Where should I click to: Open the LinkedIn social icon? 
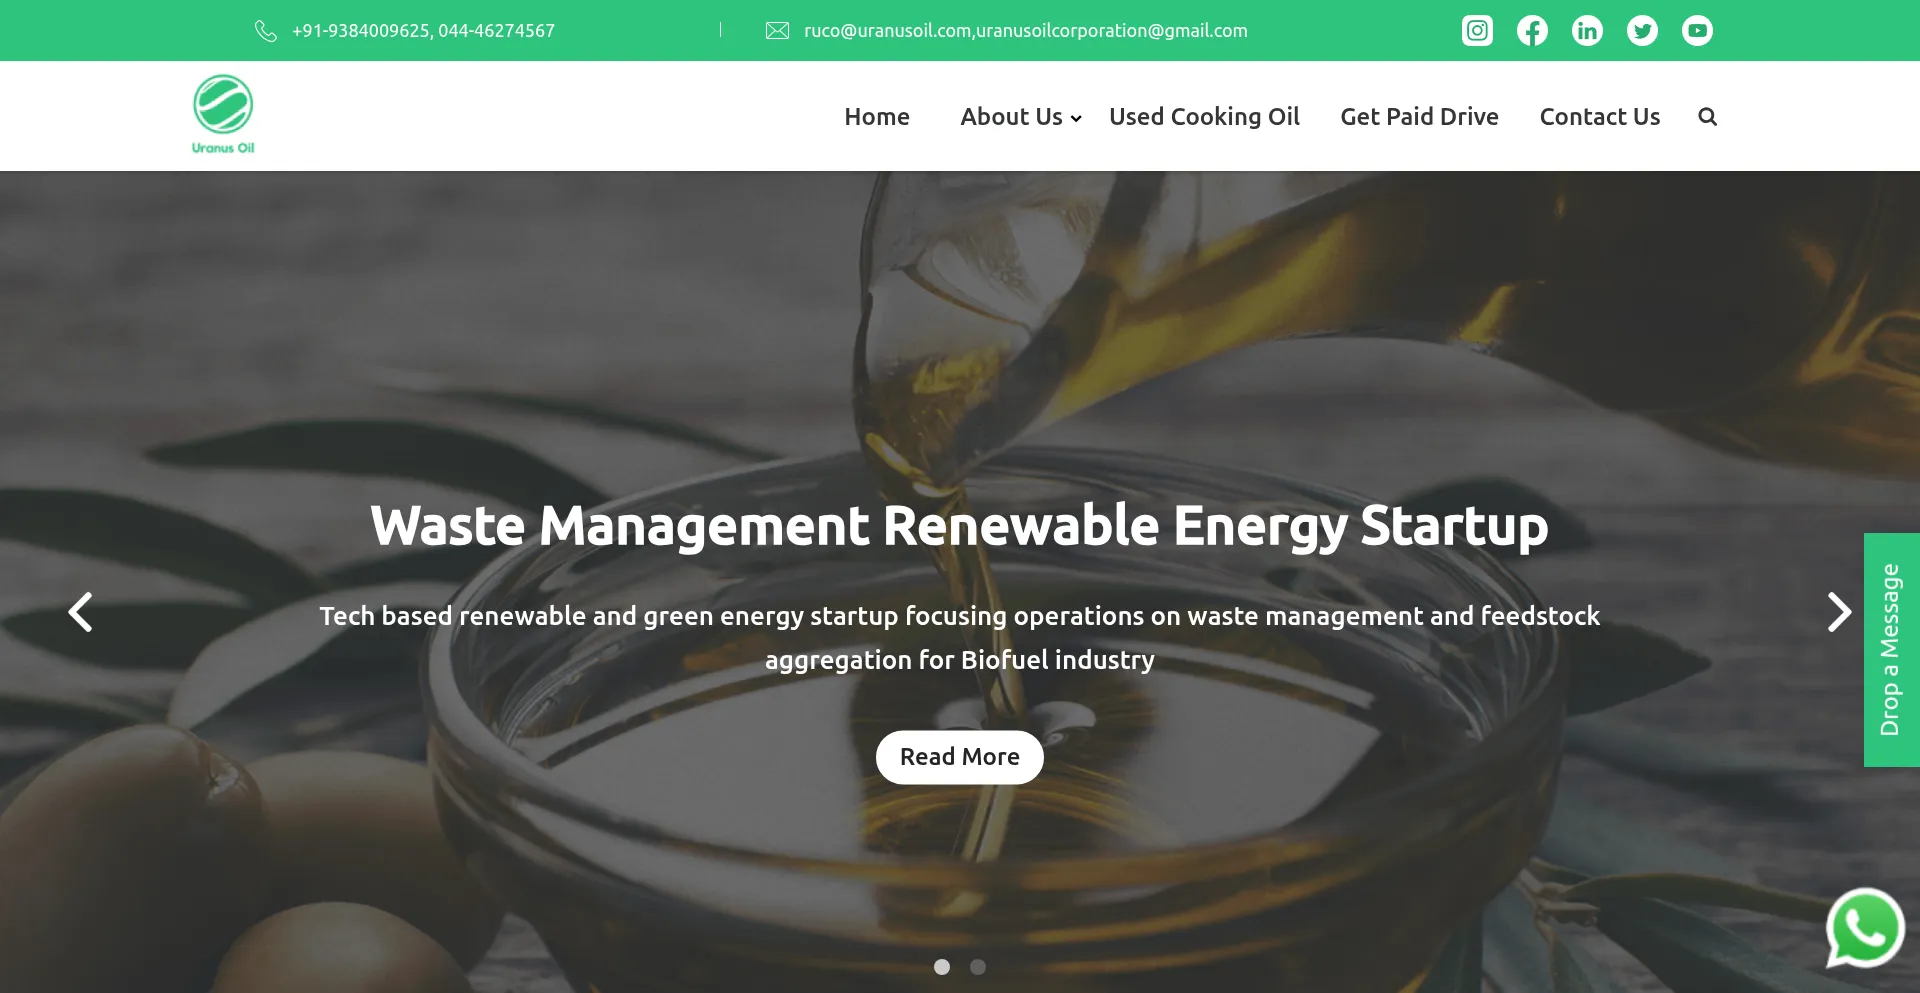(x=1587, y=31)
